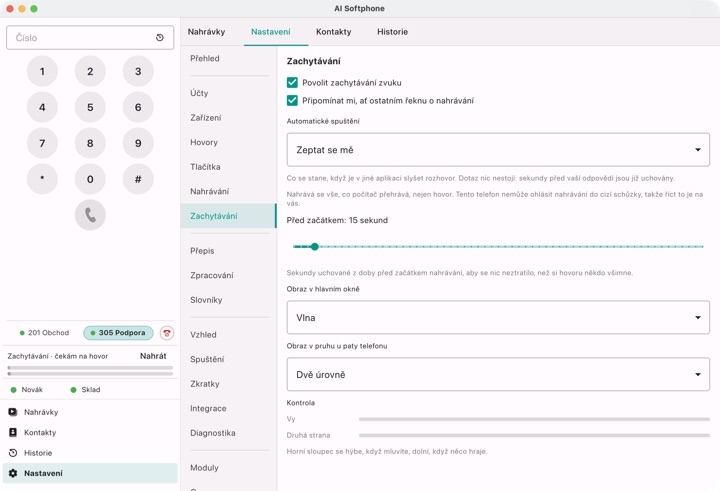Click the Před začátkem seconds slider handle

click(315, 247)
